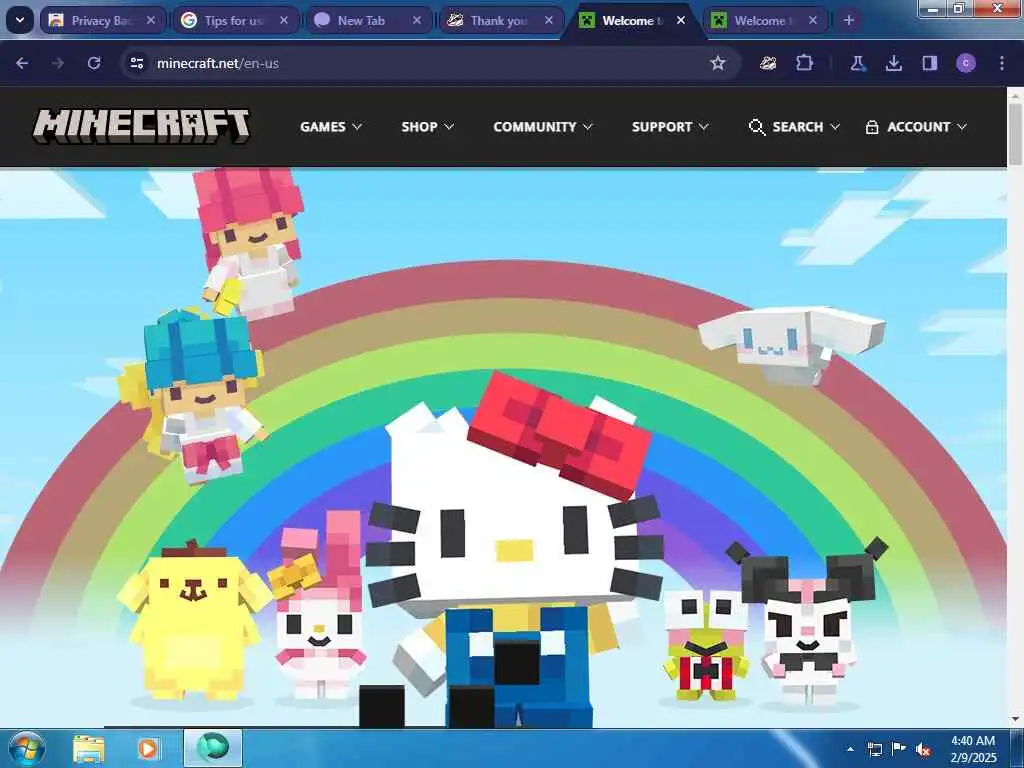The height and width of the screenshot is (768, 1024).
Task: Open the Windows Start menu
Action: pyautogui.click(x=26, y=748)
